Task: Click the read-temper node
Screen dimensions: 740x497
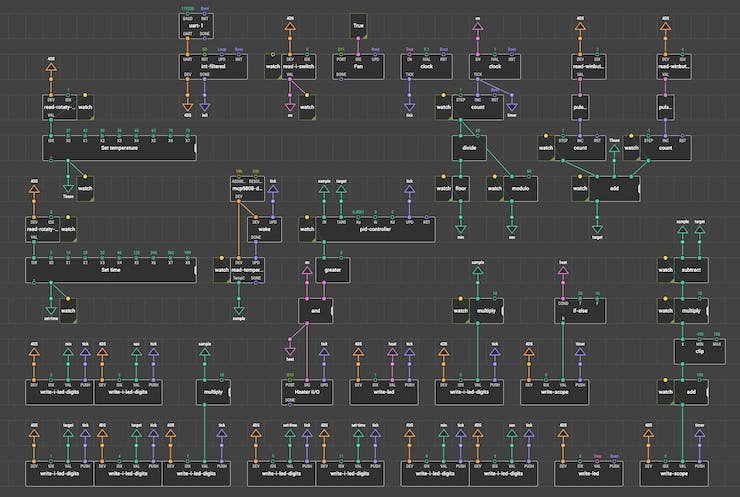Action: pyautogui.click(x=247, y=270)
